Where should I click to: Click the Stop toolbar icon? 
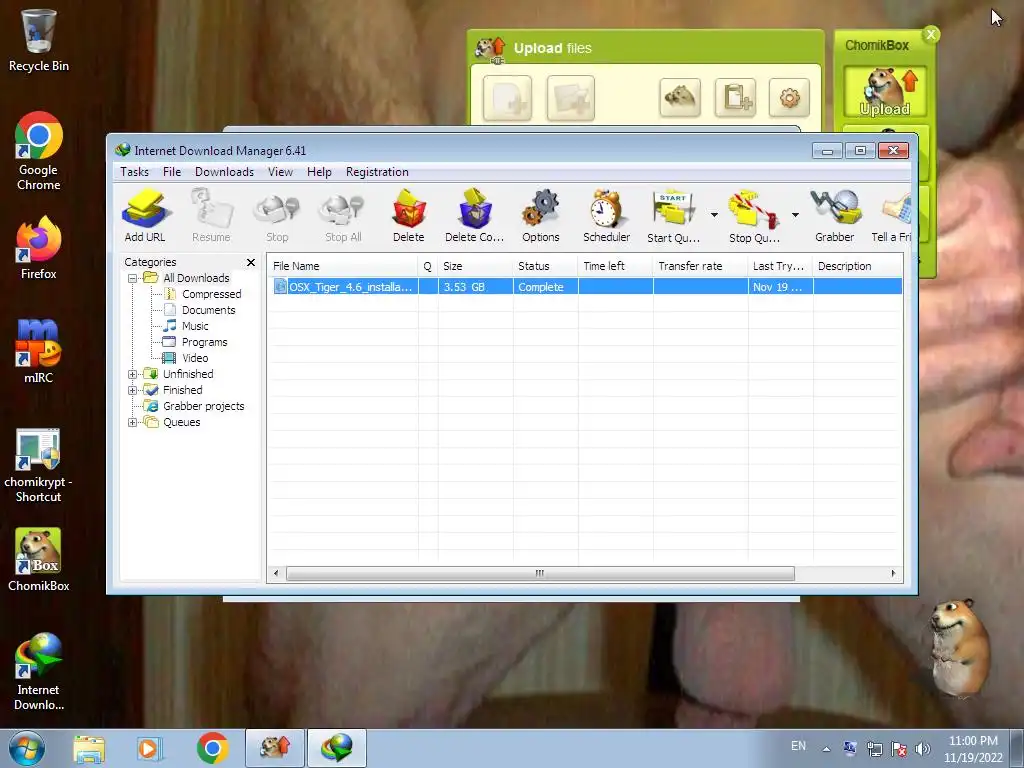[x=277, y=216]
